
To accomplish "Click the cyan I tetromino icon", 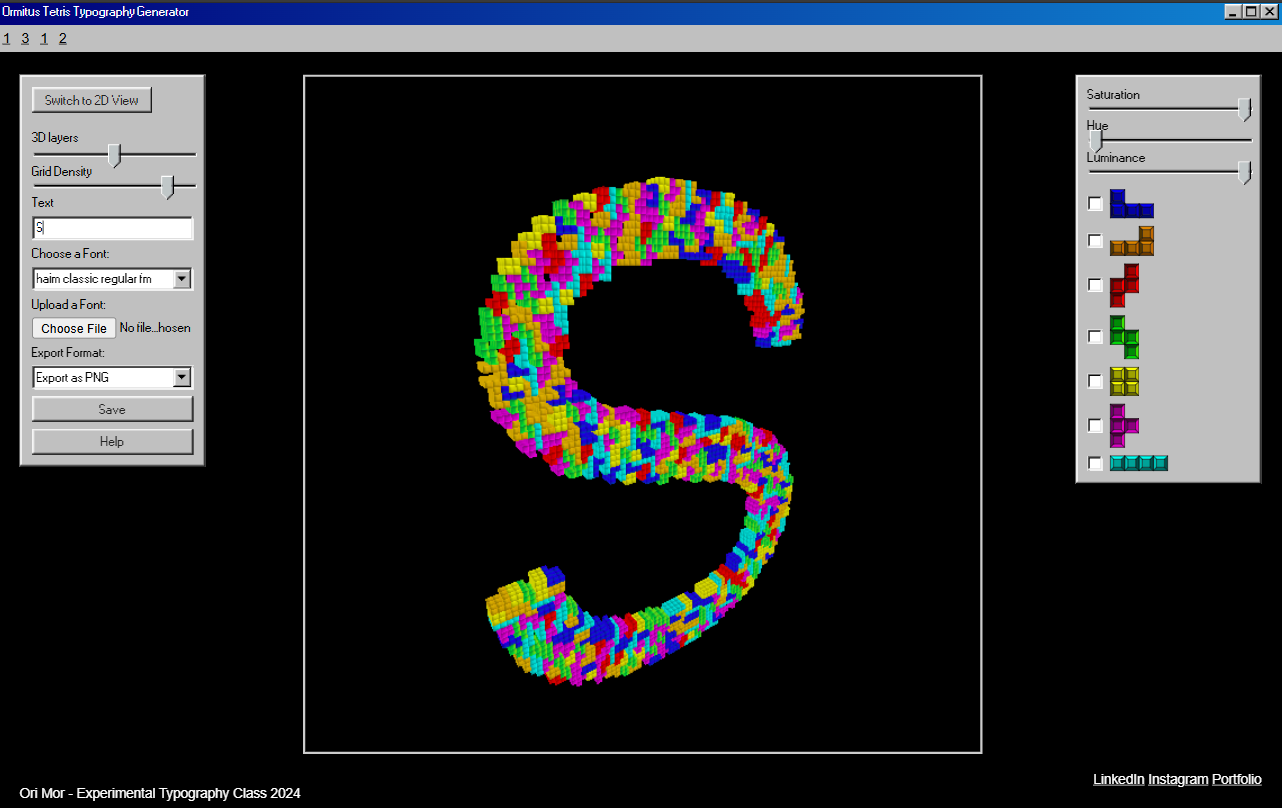I will click(1139, 463).
